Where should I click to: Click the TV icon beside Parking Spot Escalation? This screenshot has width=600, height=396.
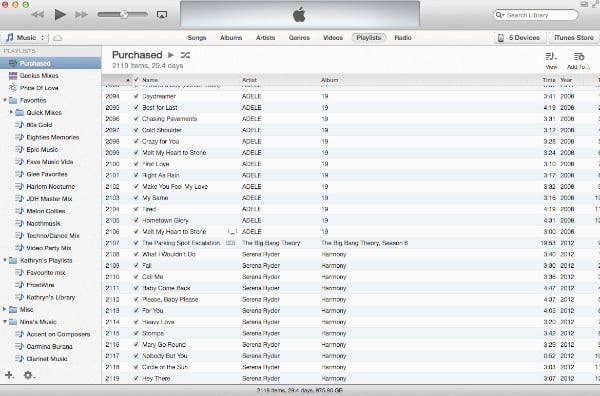coord(230,243)
